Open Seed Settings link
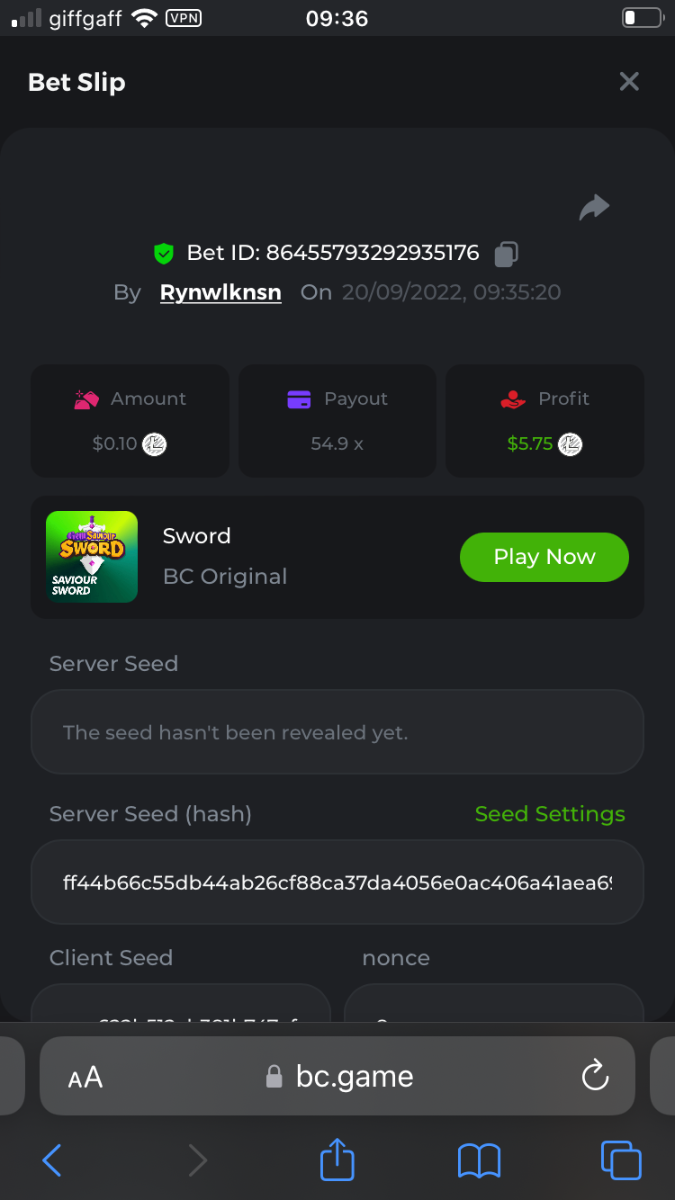 [x=549, y=814]
